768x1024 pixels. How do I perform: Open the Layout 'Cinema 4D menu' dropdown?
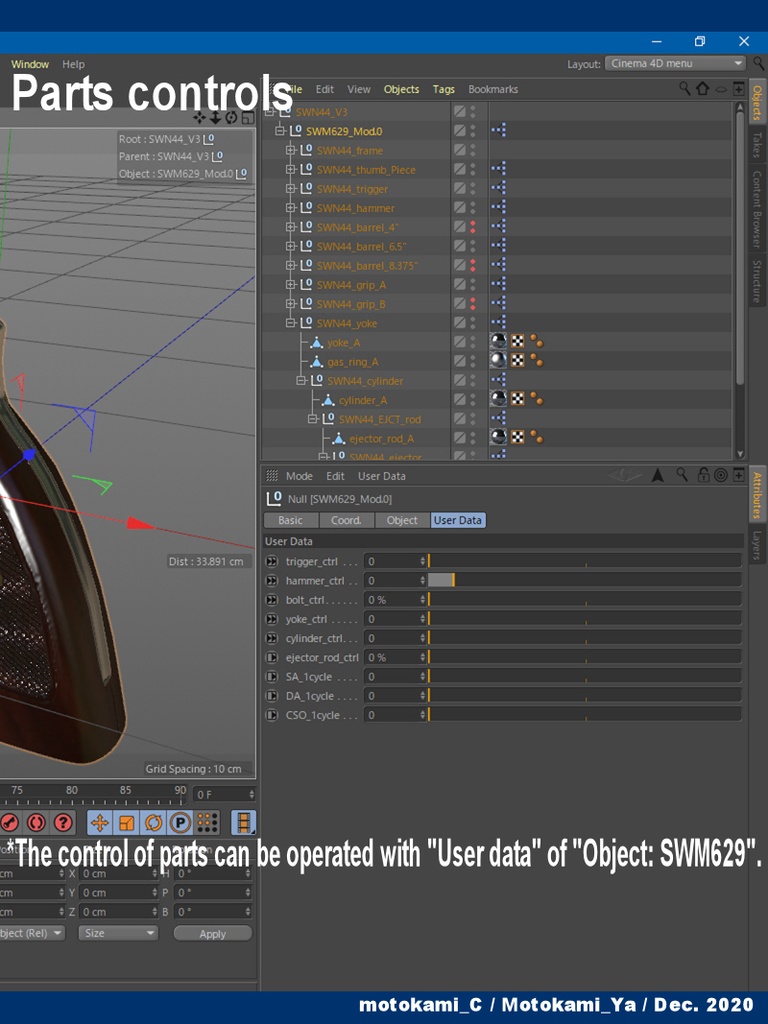click(x=675, y=63)
